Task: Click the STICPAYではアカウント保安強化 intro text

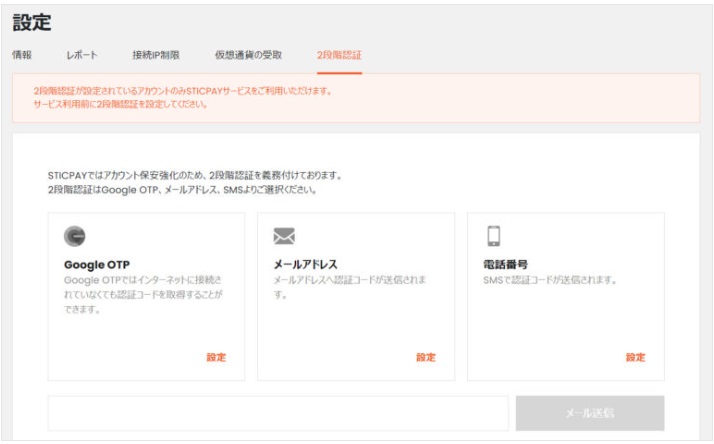Action: point(195,182)
